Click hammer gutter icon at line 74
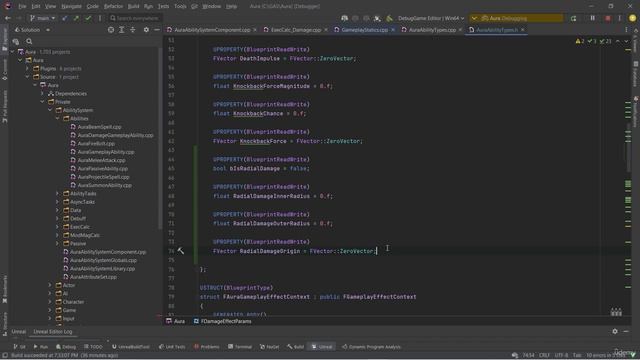Viewport: 640px width, 360px height. click(x=181, y=251)
